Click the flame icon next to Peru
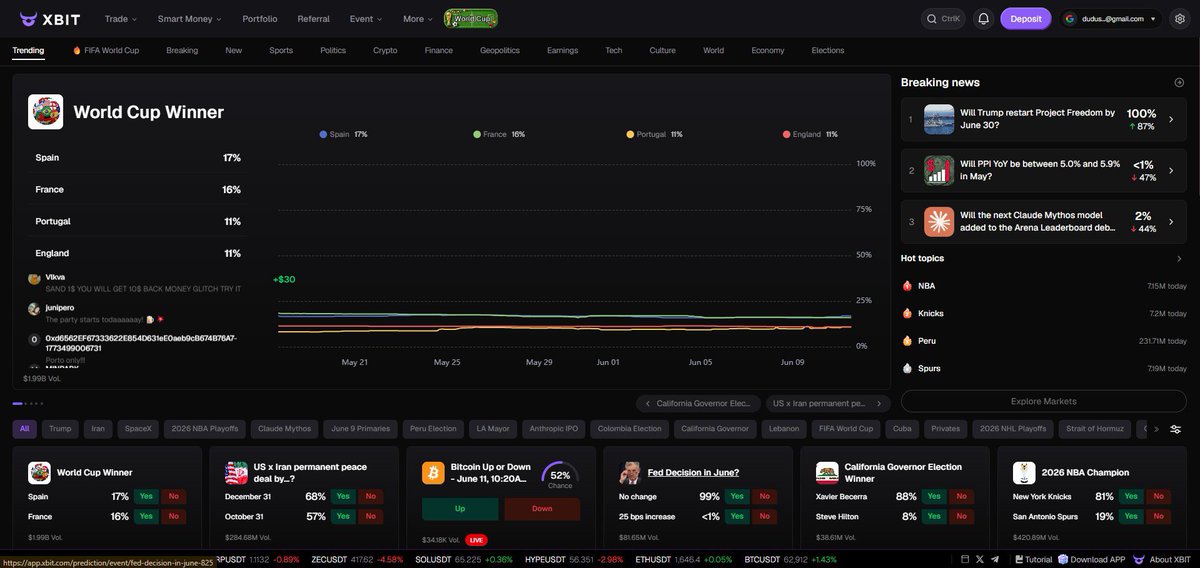1200x568 pixels. pos(907,341)
